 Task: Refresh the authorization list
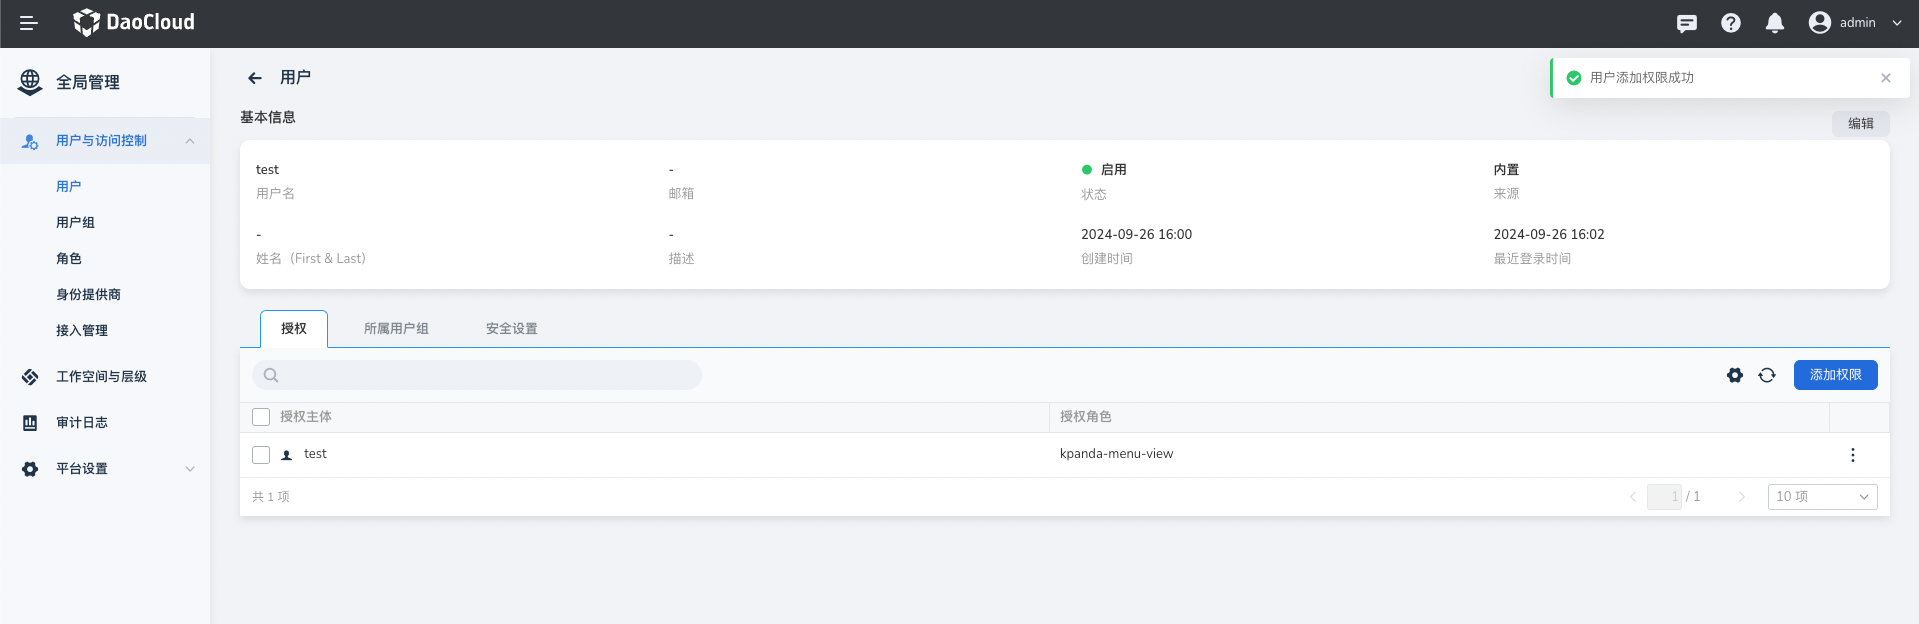[x=1767, y=375]
